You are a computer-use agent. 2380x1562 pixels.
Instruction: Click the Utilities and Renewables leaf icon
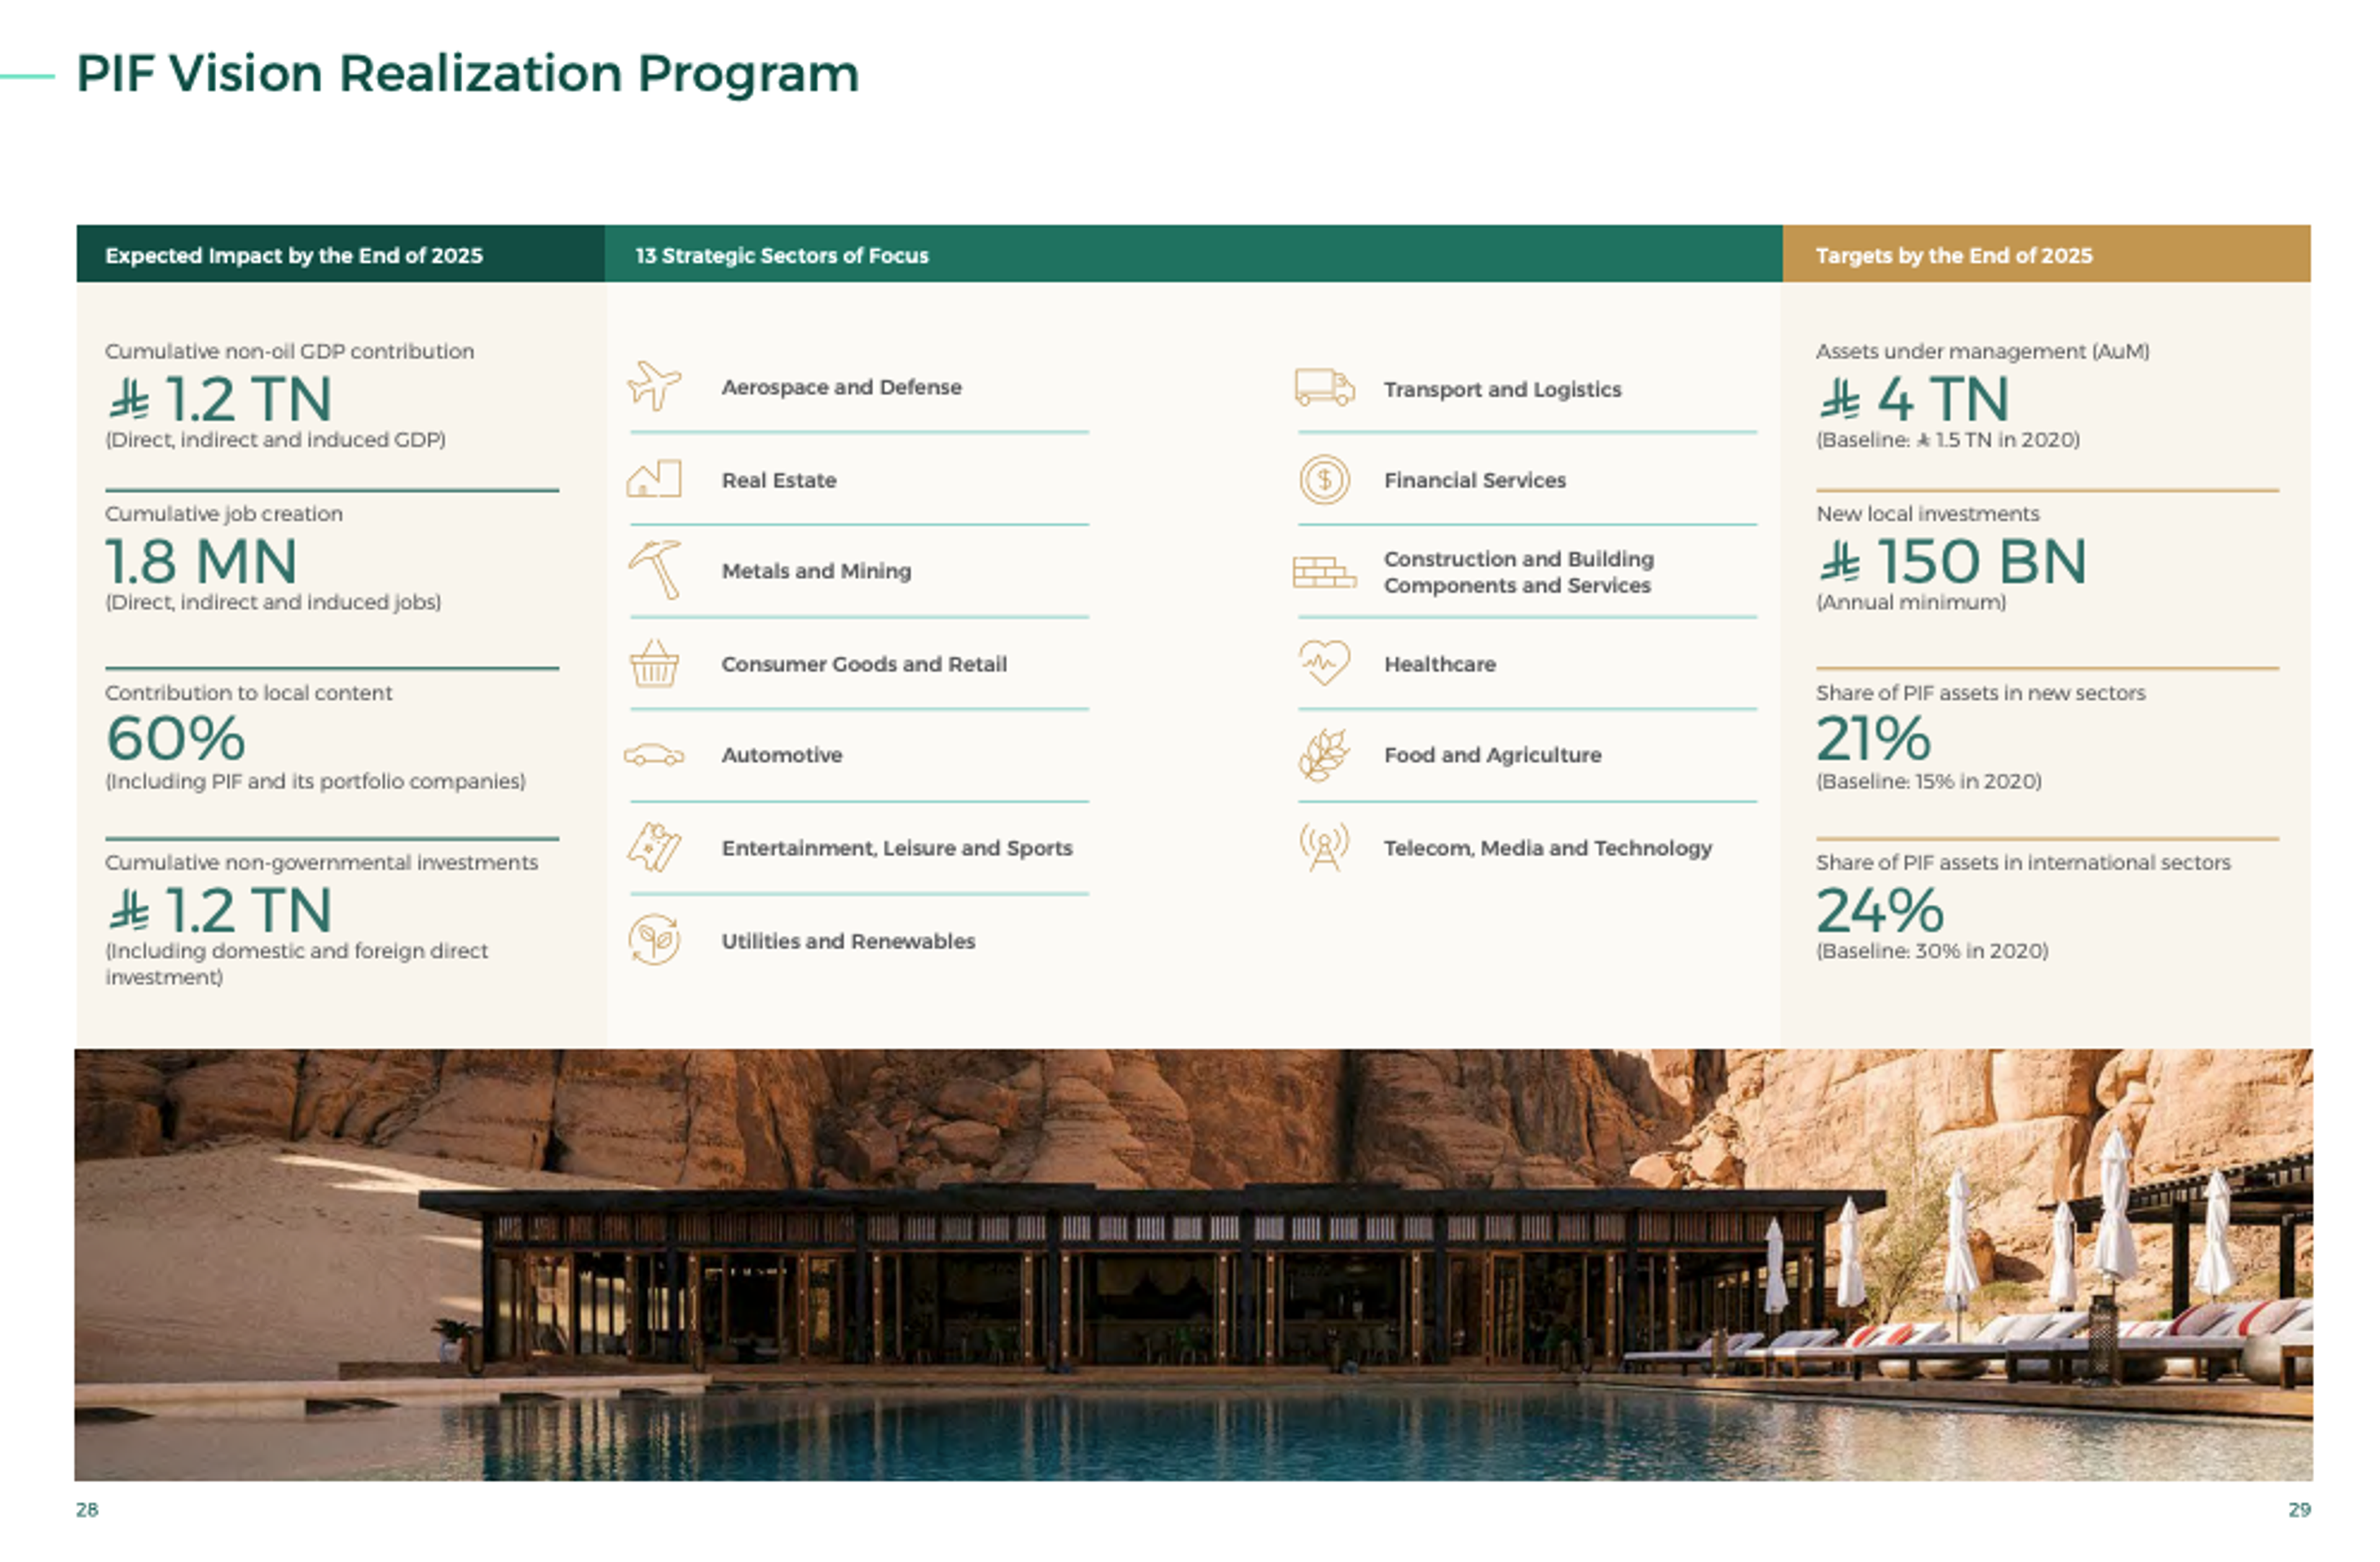654,940
